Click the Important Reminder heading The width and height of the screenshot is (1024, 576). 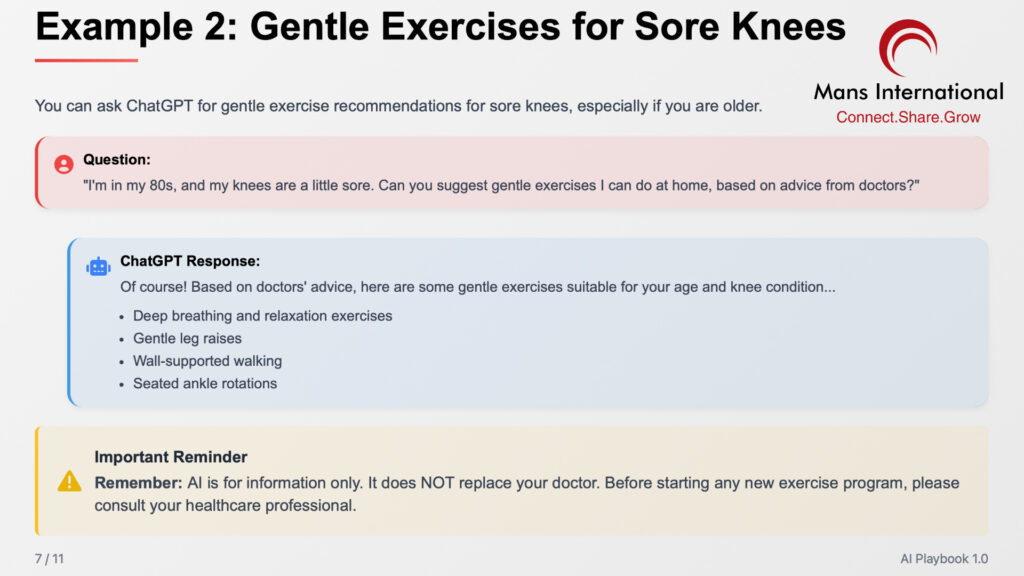(x=170, y=456)
